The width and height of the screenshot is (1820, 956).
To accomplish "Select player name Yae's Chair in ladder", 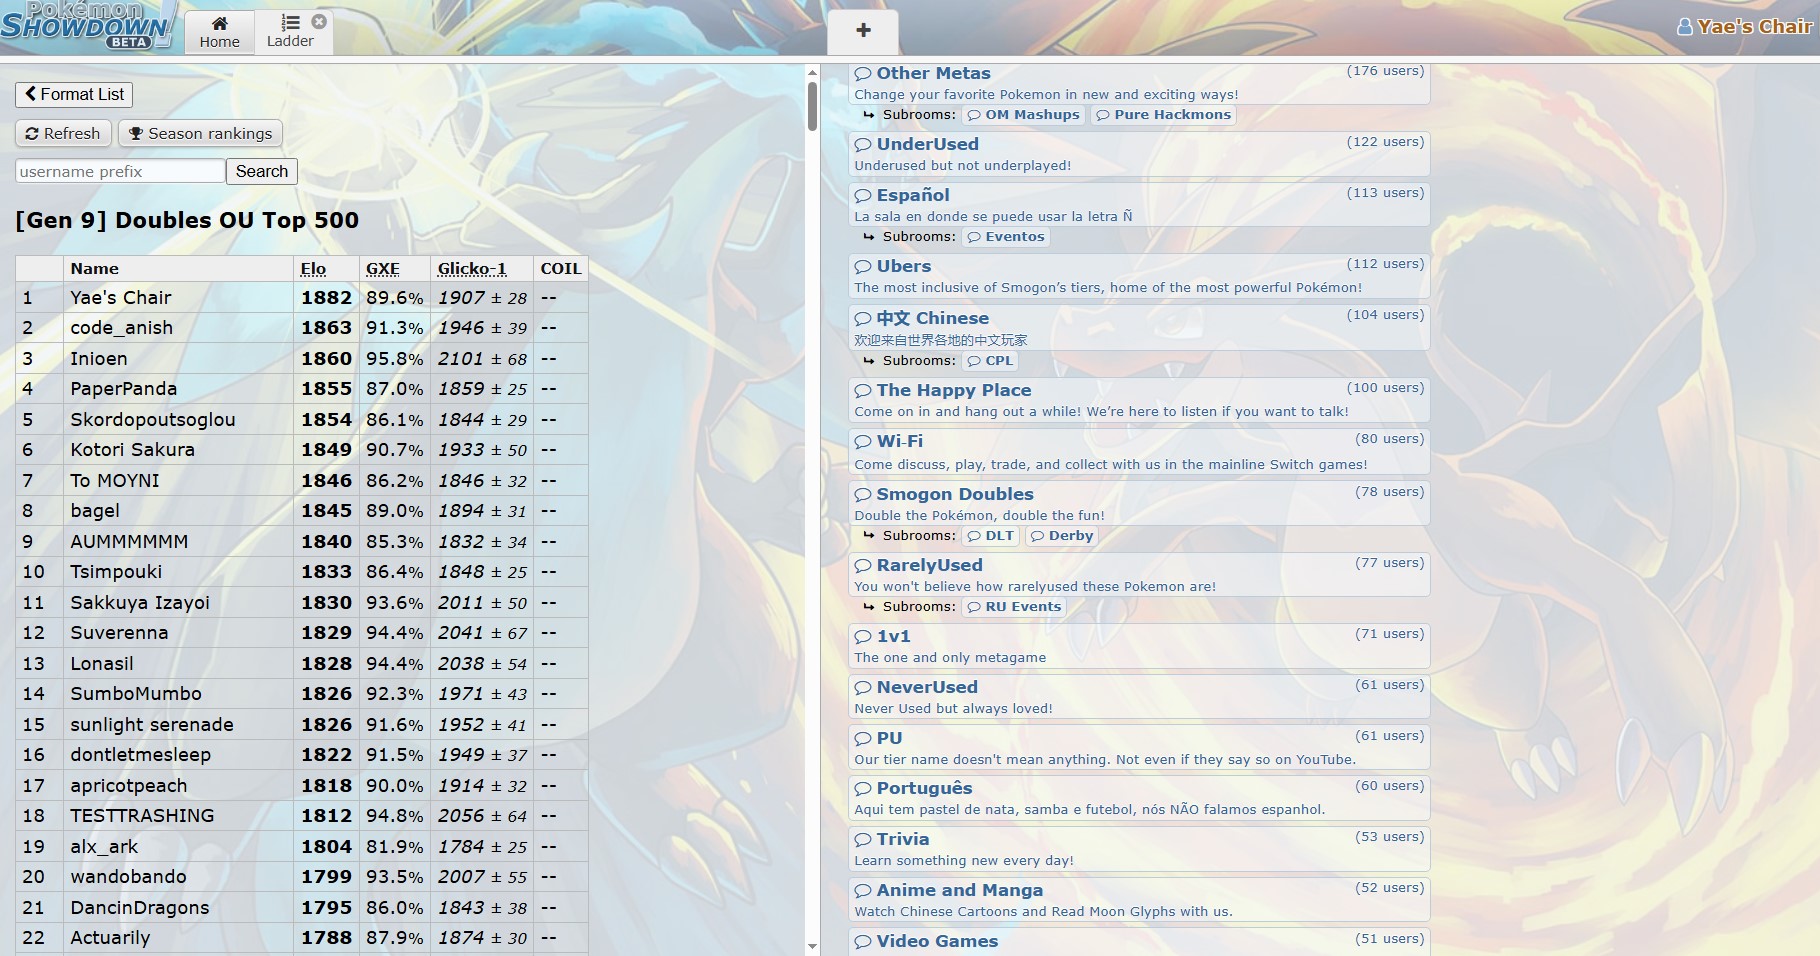I will pos(121,297).
